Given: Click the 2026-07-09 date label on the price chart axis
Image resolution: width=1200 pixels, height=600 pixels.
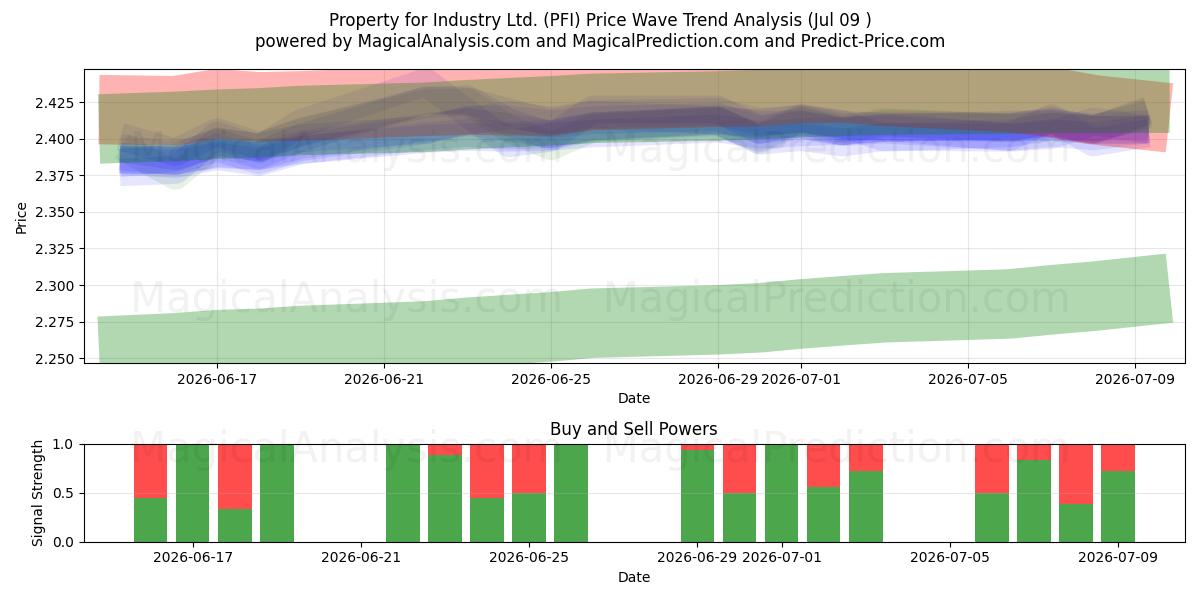Looking at the screenshot, I should tap(1135, 379).
